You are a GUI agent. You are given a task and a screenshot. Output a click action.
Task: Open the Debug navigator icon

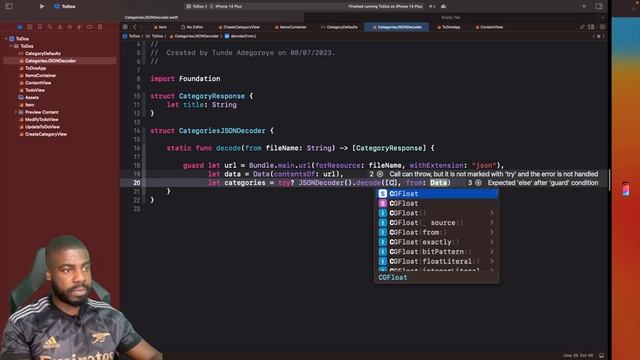[80, 27]
